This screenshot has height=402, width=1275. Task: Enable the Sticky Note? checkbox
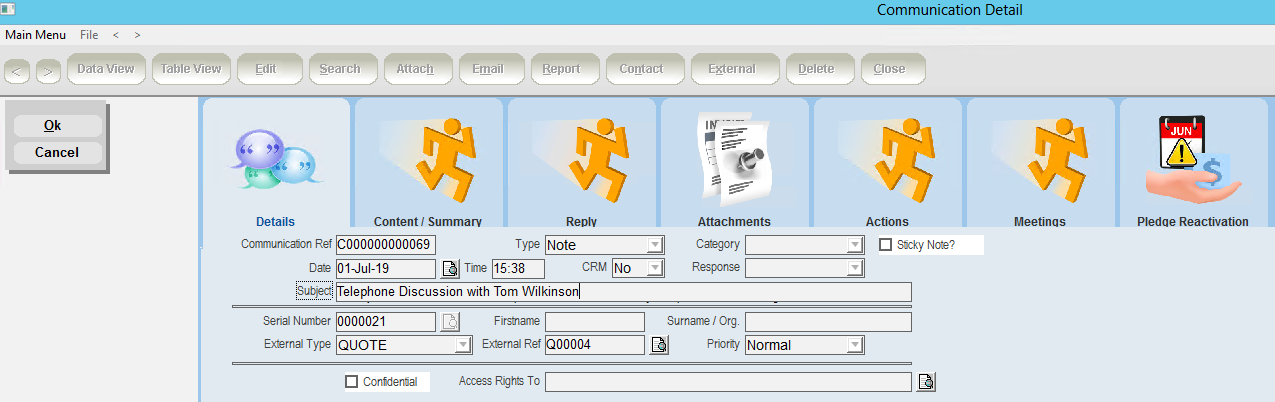click(x=885, y=244)
